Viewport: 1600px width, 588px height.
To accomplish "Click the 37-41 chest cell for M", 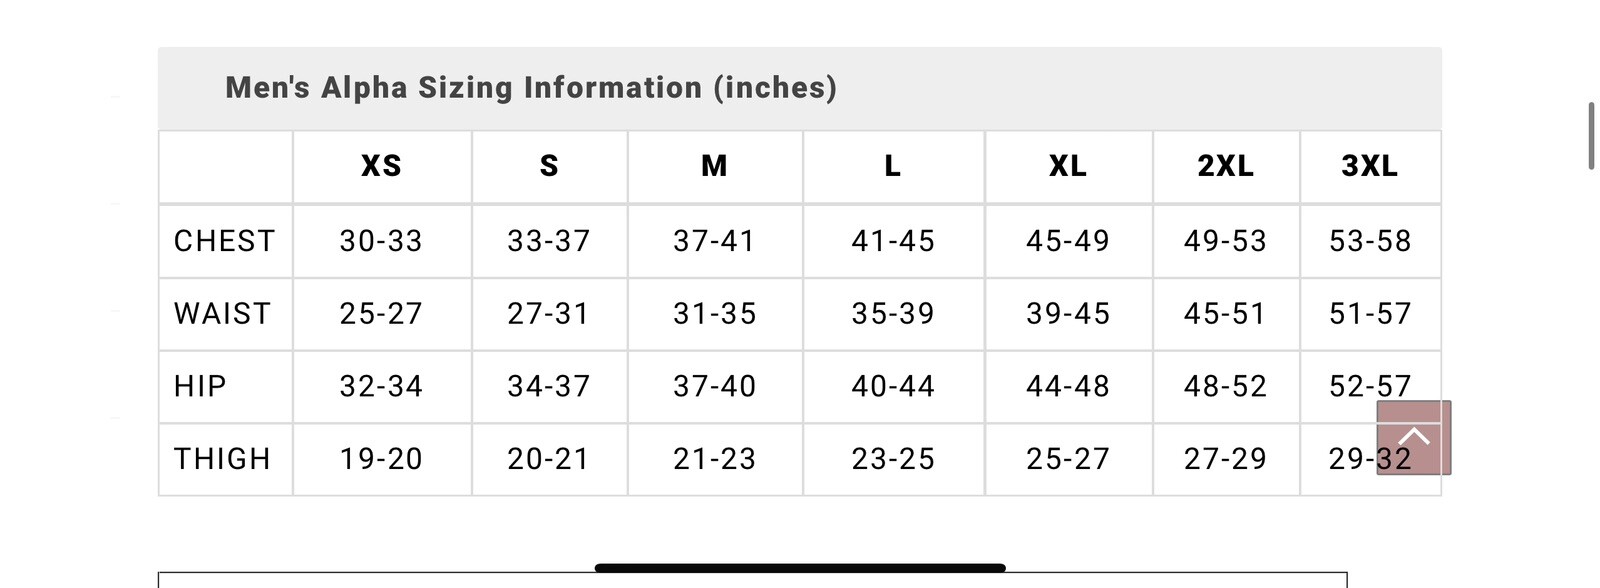I will coord(714,241).
